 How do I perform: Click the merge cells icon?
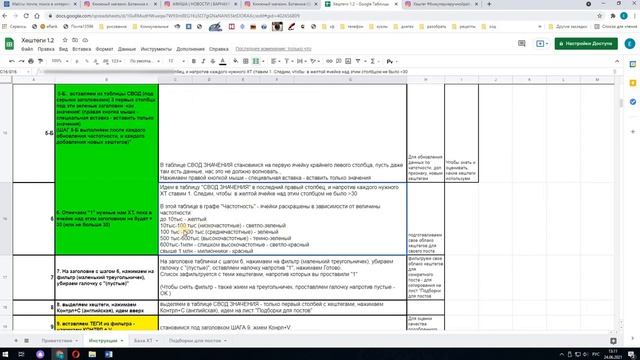[x=256, y=61]
